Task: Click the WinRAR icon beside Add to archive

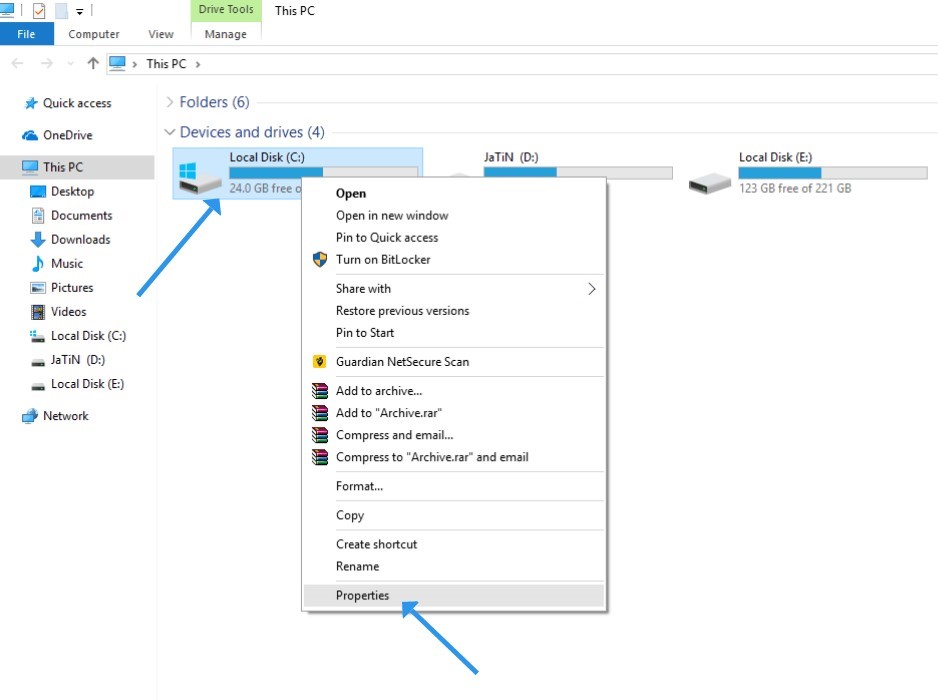Action: click(x=320, y=391)
